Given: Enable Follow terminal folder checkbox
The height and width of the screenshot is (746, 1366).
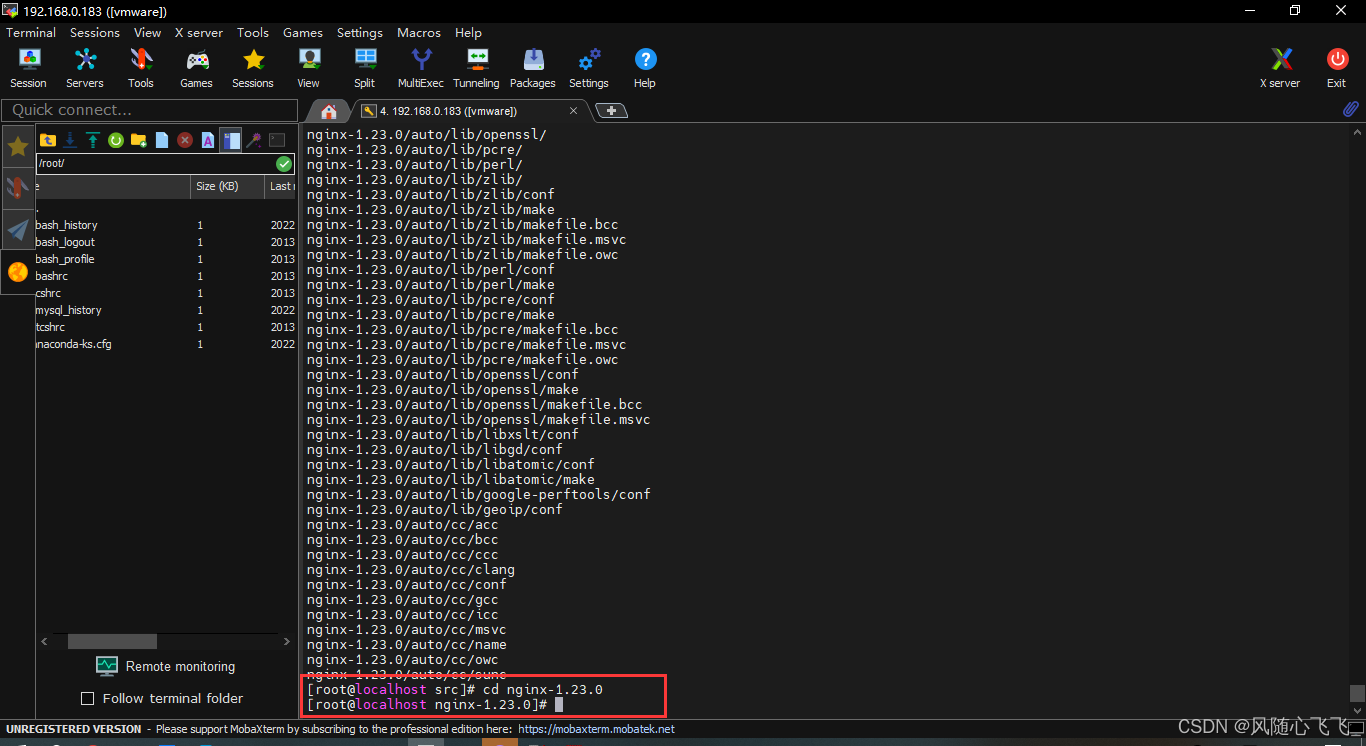Looking at the screenshot, I should pos(87,698).
